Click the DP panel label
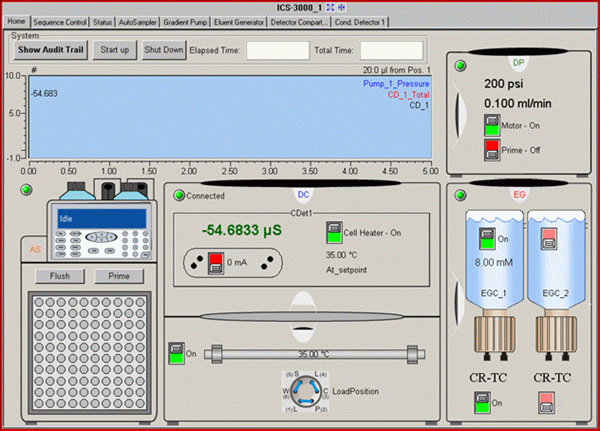 (x=518, y=63)
